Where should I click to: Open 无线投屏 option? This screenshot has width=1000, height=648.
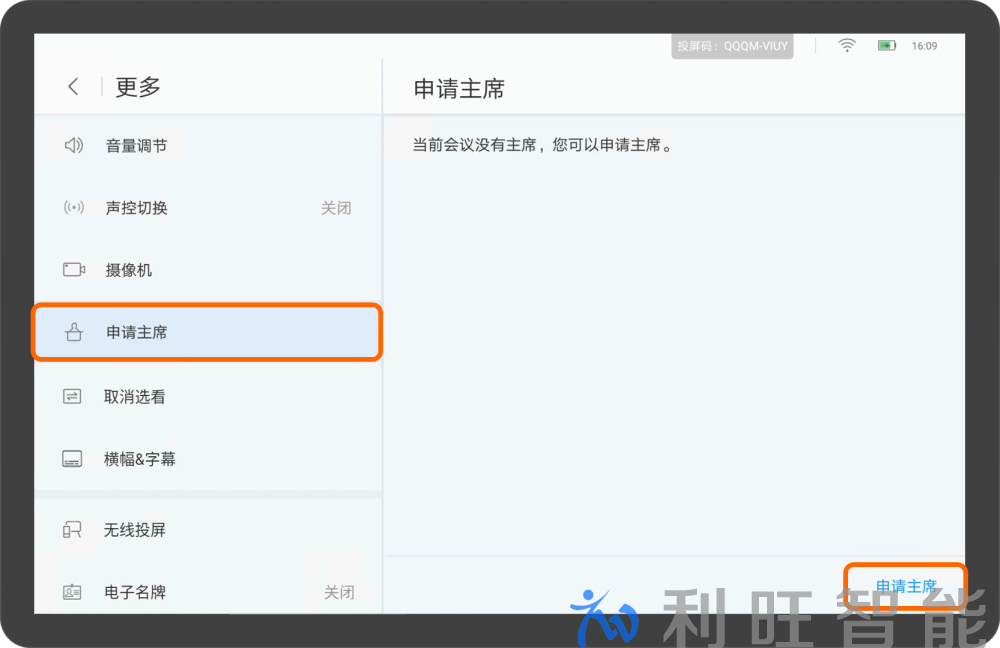[x=208, y=529]
